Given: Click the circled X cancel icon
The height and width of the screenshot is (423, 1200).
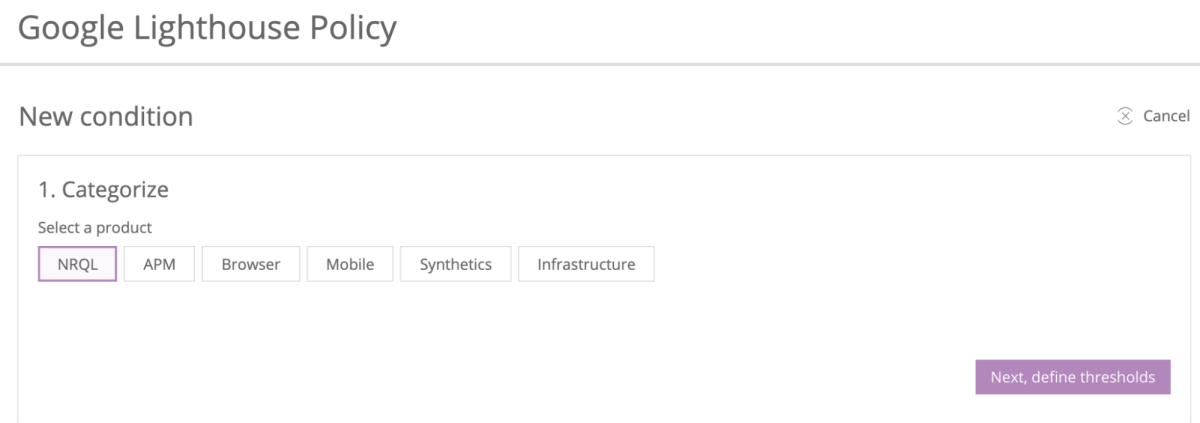Looking at the screenshot, I should pyautogui.click(x=1125, y=116).
